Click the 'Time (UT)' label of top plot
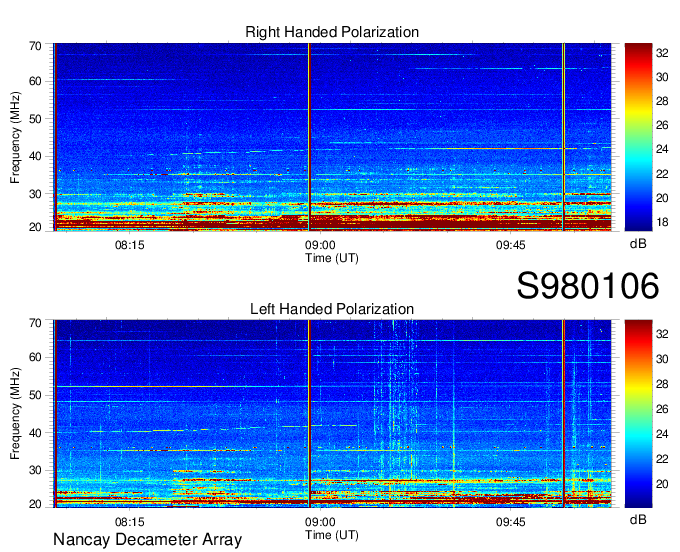The width and height of the screenshot is (680, 552). (x=332, y=258)
